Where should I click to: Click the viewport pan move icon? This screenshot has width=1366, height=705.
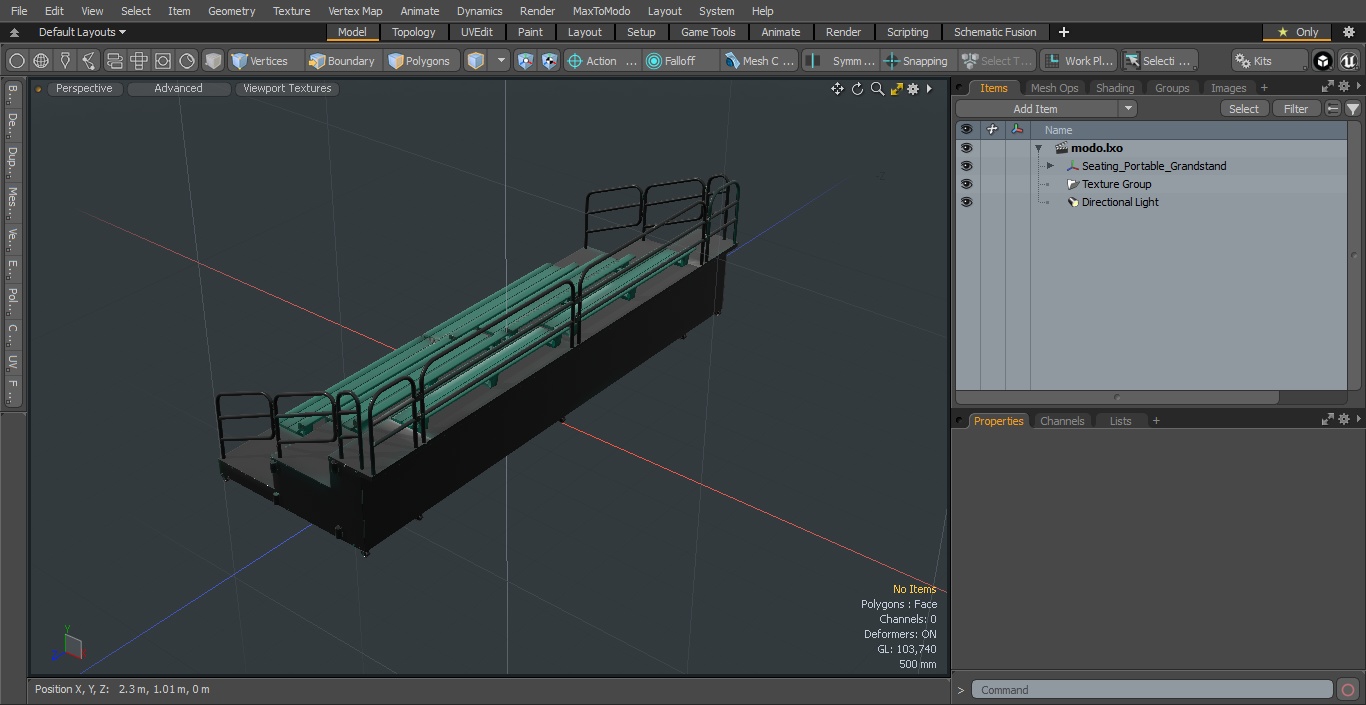837,89
